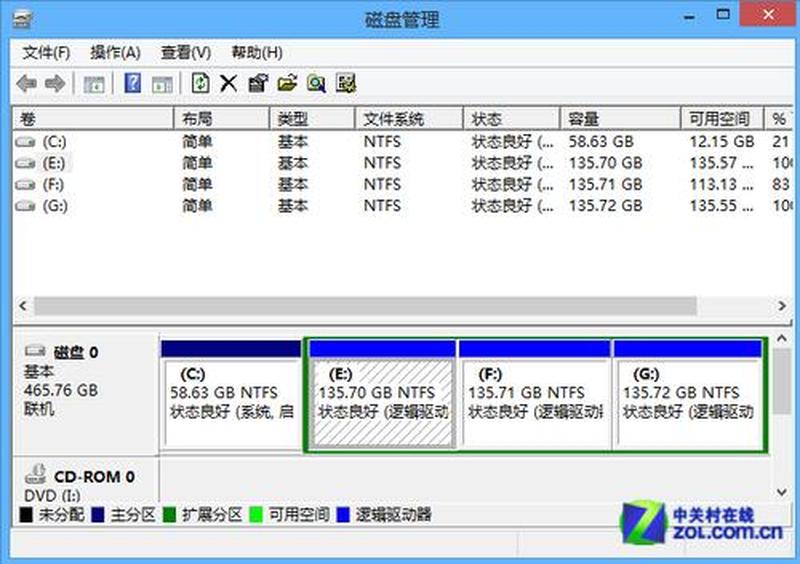800x564 pixels.
Task: Click the drive icon for volume (C:)
Action: coord(25,142)
